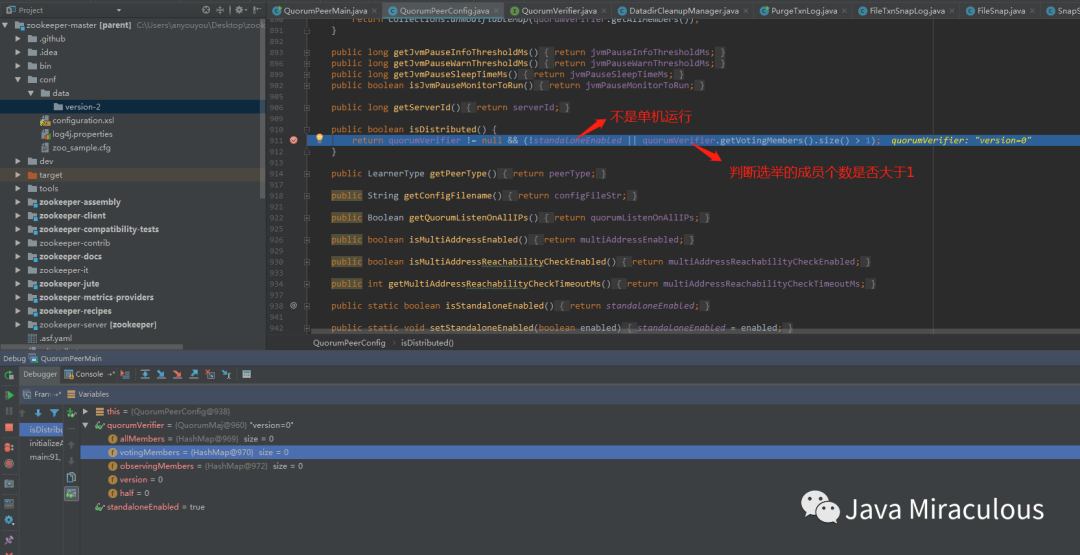Click the Run to Cursor icon

(x=227, y=374)
